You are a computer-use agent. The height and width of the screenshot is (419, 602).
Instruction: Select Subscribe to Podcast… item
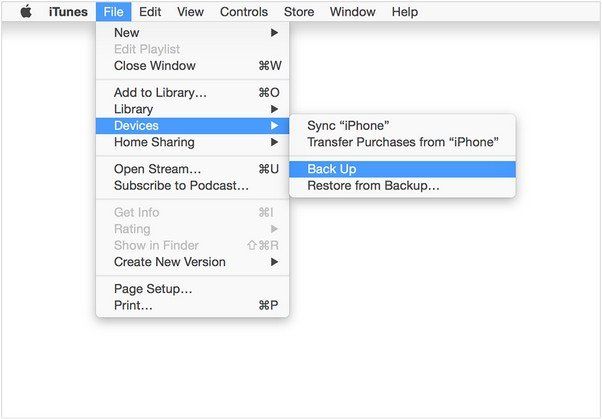[192, 185]
